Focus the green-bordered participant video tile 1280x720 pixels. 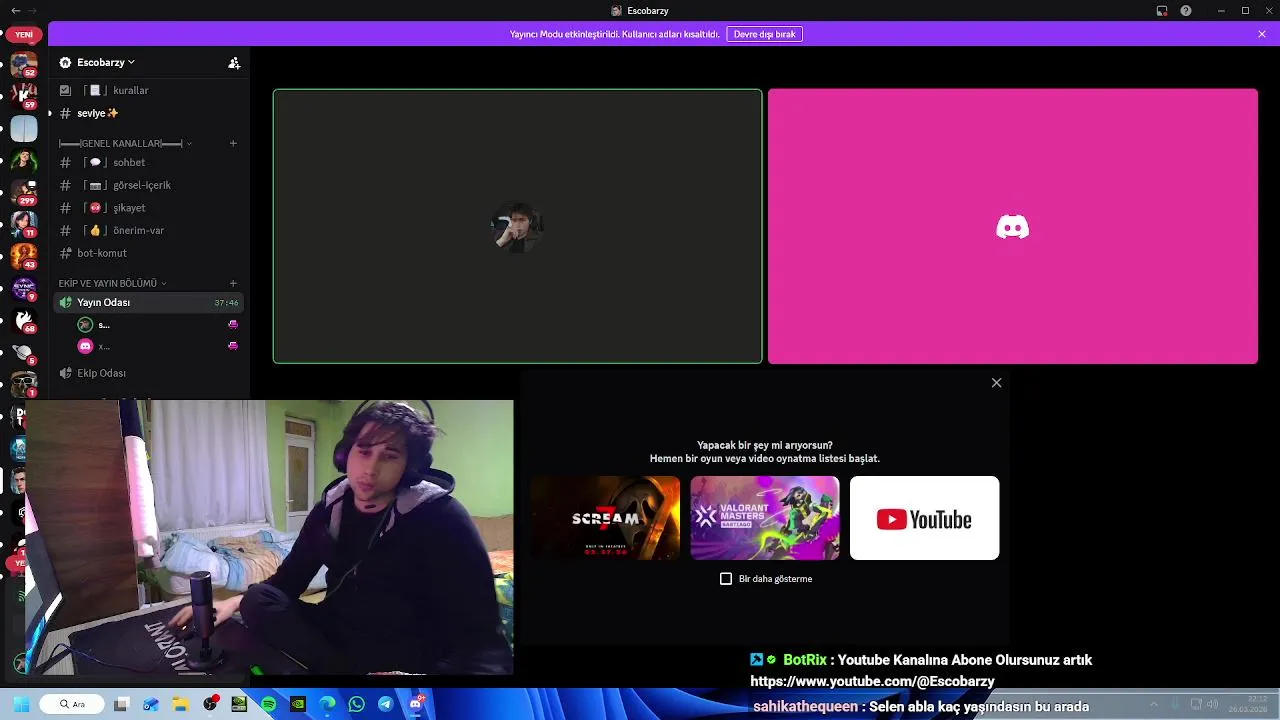click(x=517, y=226)
